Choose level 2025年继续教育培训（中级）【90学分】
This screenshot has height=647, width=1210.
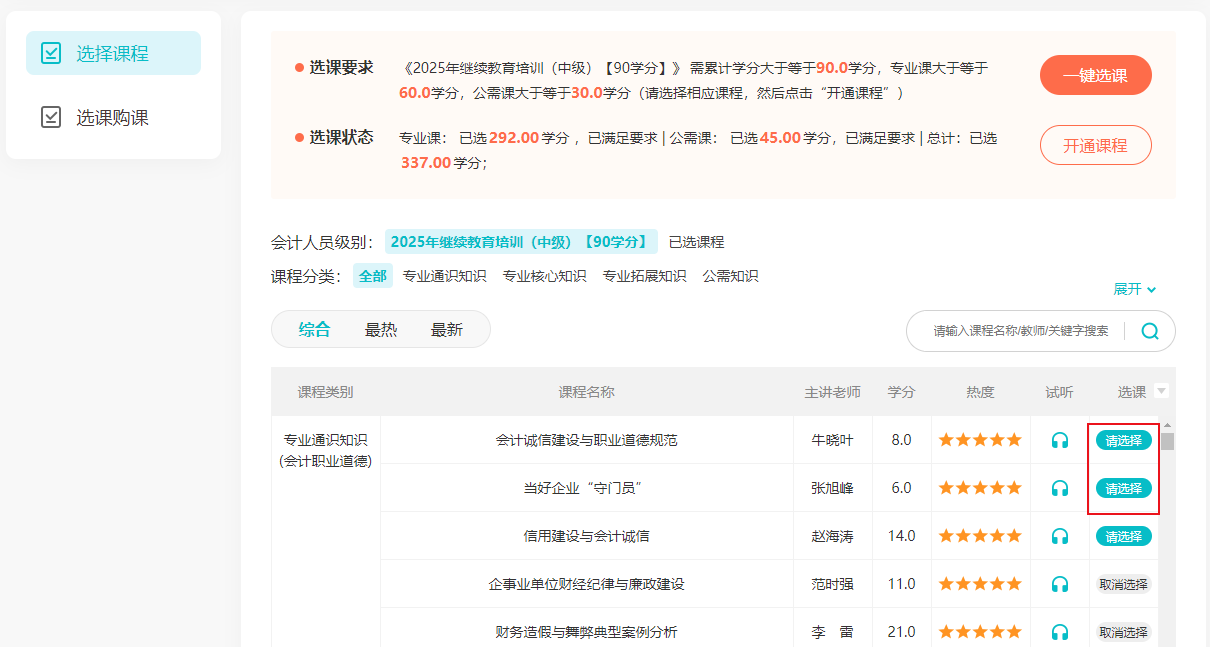point(521,242)
